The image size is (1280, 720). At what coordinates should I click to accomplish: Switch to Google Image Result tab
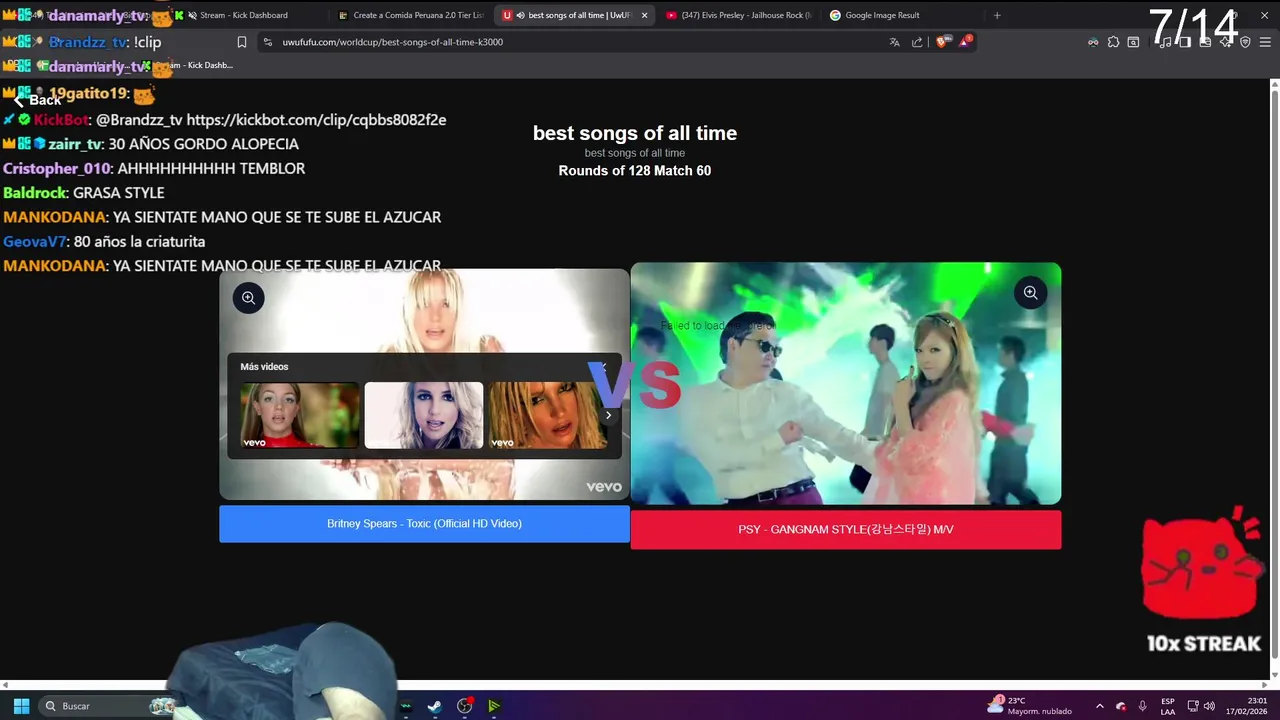click(880, 15)
